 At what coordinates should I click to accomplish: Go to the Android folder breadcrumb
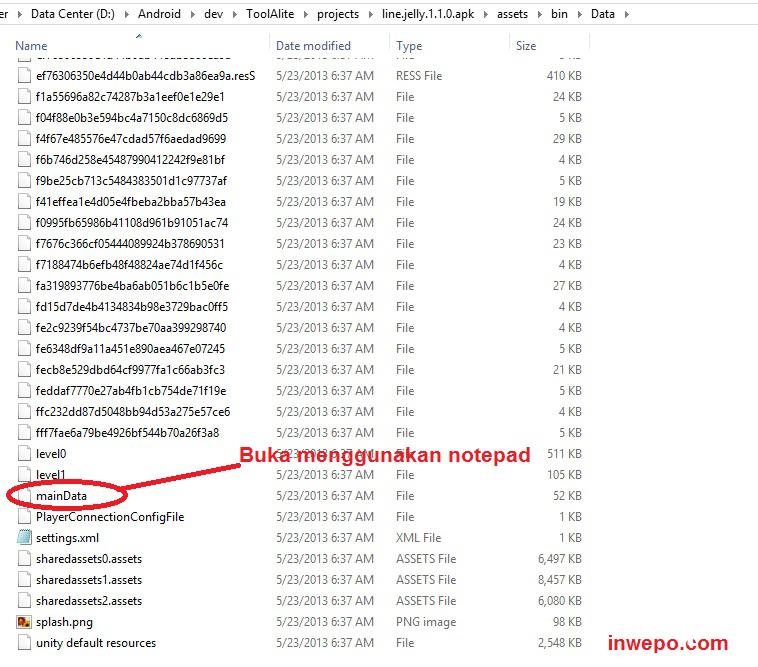click(159, 14)
